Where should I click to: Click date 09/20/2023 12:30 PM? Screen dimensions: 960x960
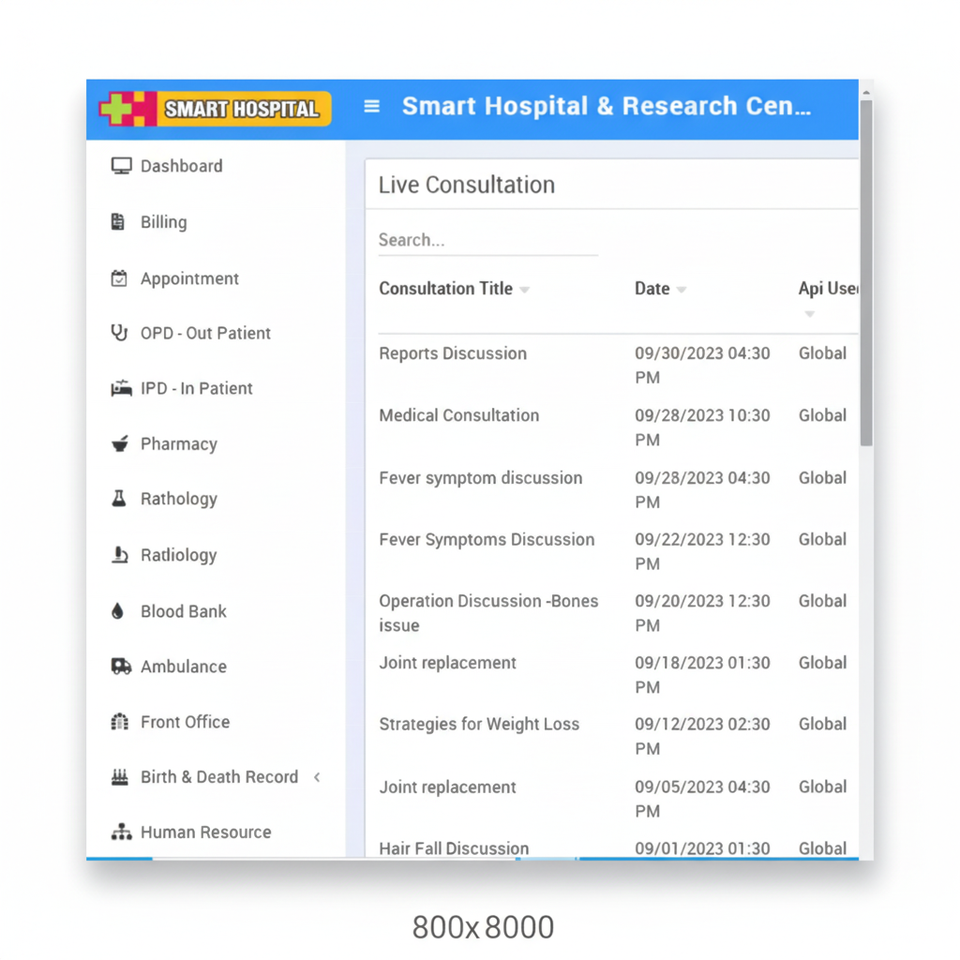click(702, 613)
